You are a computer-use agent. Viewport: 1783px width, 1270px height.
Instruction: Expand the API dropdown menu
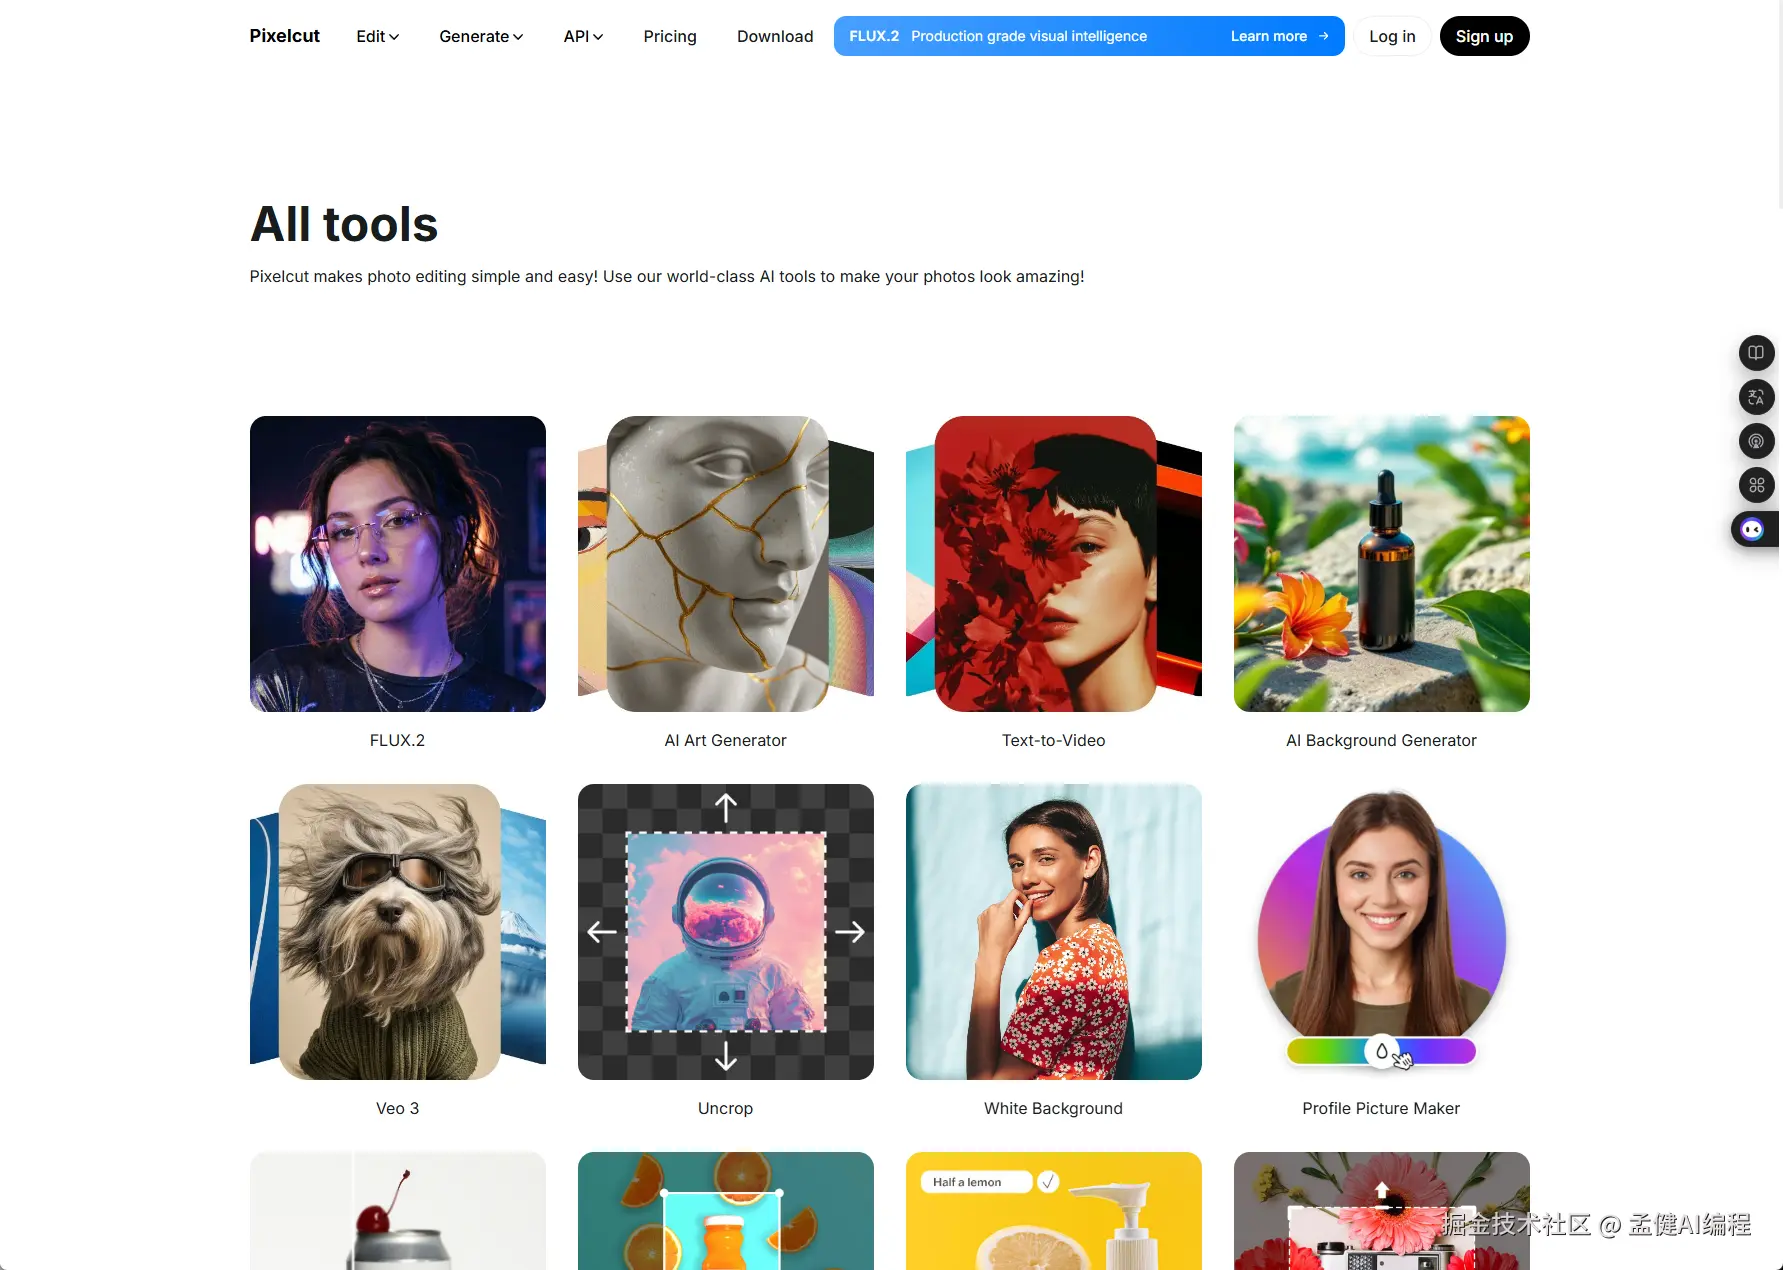click(583, 36)
